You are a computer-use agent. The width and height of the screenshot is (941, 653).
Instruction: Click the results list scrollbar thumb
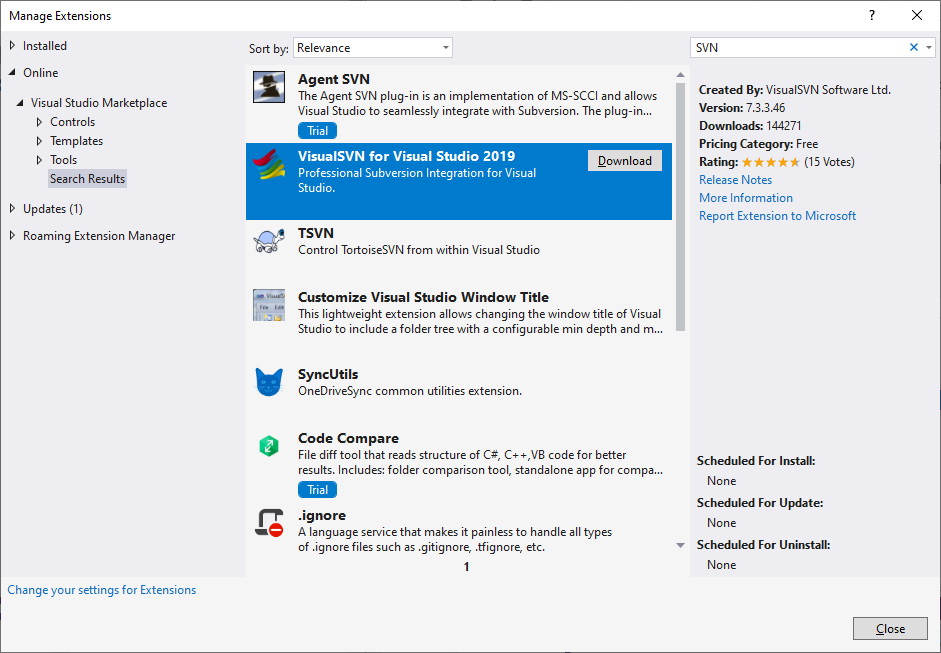(680, 207)
